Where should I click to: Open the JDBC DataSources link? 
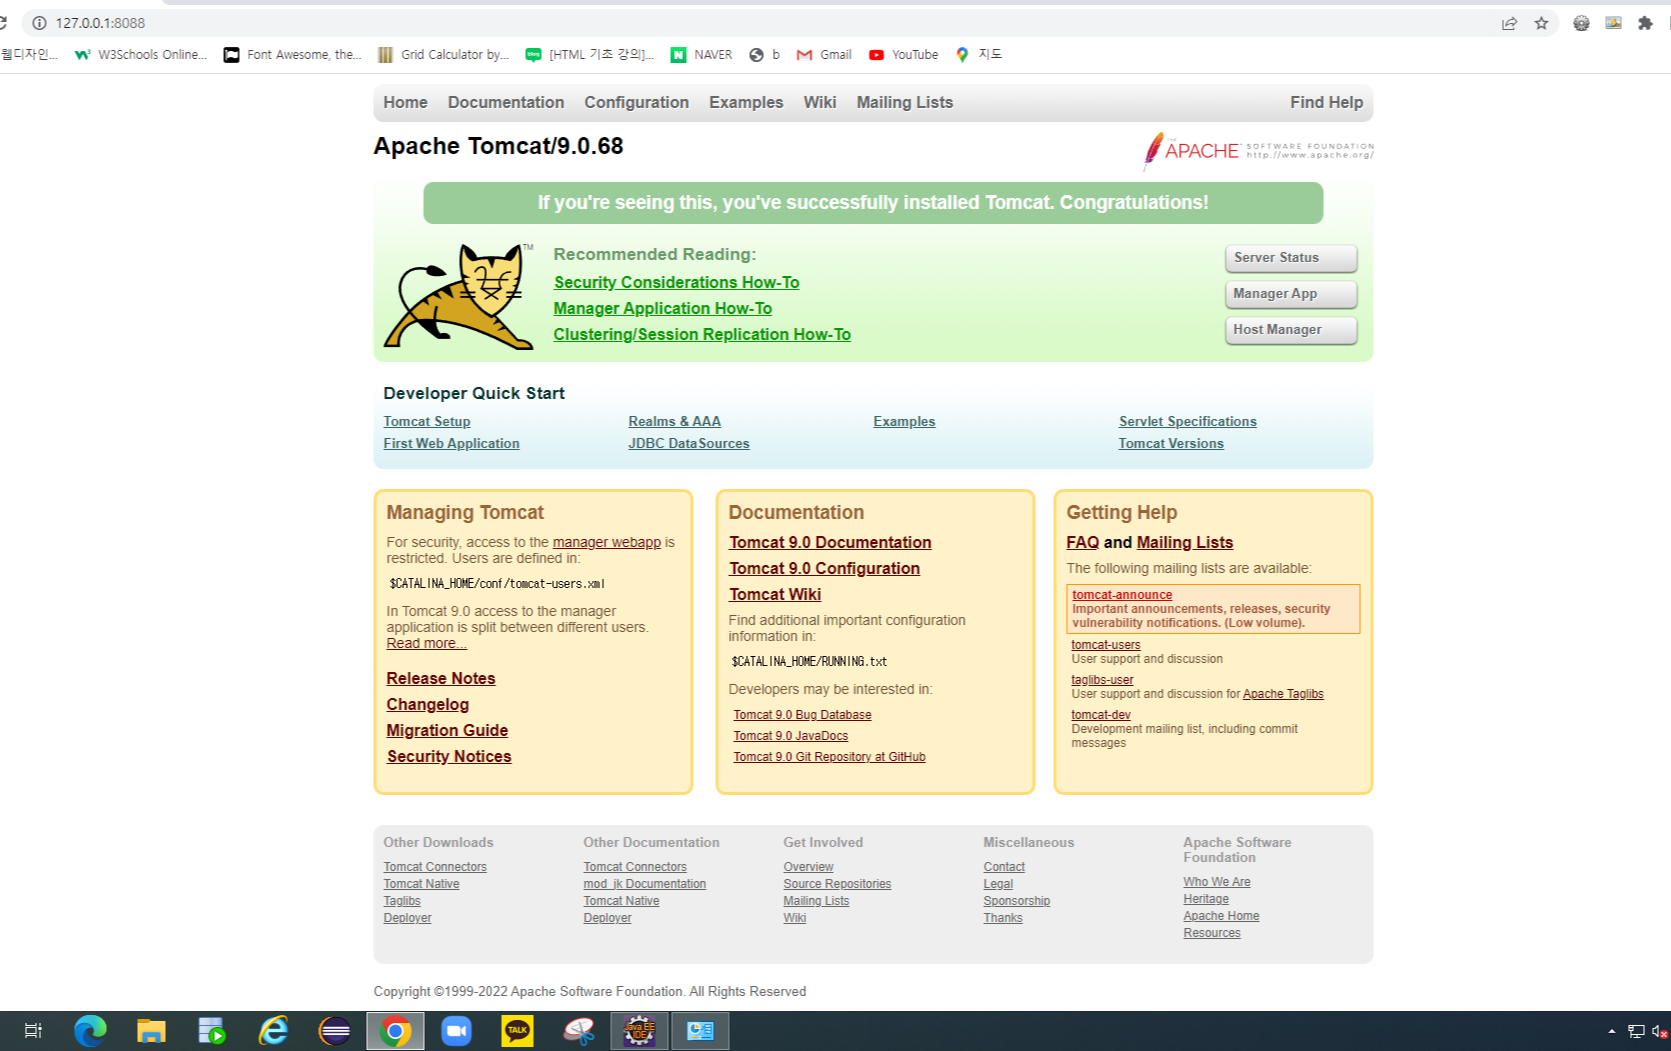coord(688,444)
